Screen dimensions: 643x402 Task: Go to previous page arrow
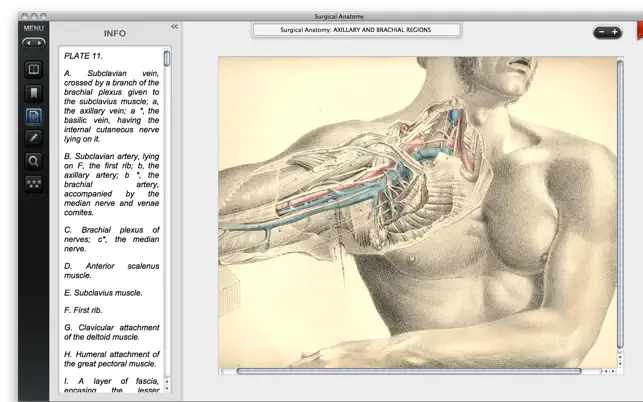(x=28, y=43)
